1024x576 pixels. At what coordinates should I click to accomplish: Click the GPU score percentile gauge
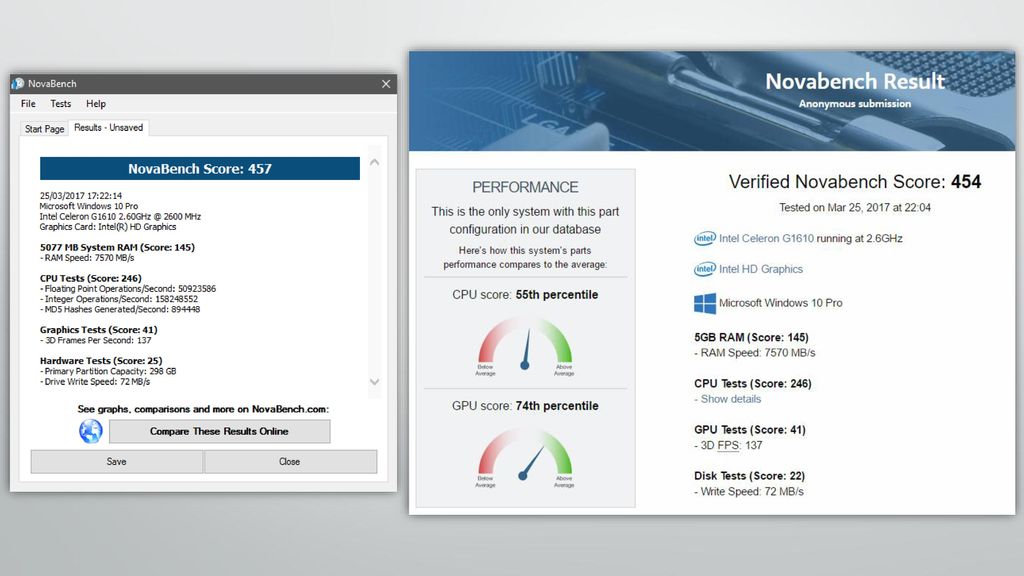(525, 456)
